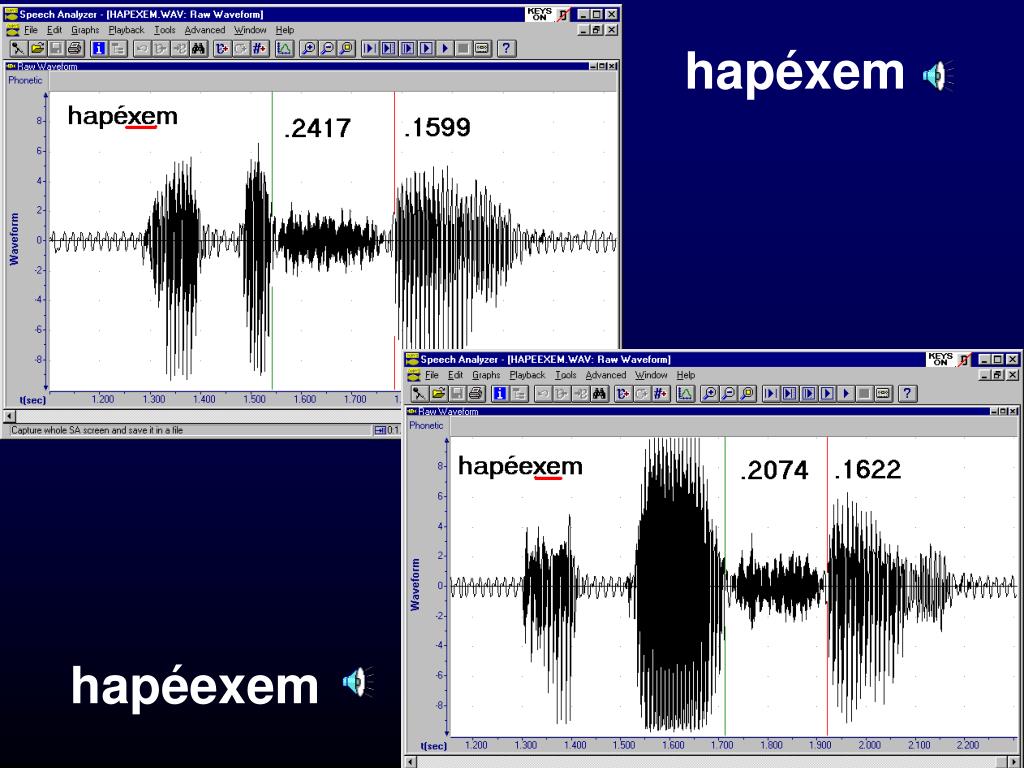Open the Playback menu in HAPEXEM window
1024x768 pixels.
point(126,30)
